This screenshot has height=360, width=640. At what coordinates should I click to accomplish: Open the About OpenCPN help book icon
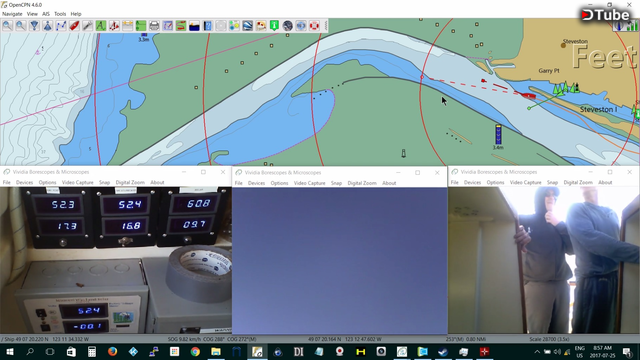click(x=207, y=26)
